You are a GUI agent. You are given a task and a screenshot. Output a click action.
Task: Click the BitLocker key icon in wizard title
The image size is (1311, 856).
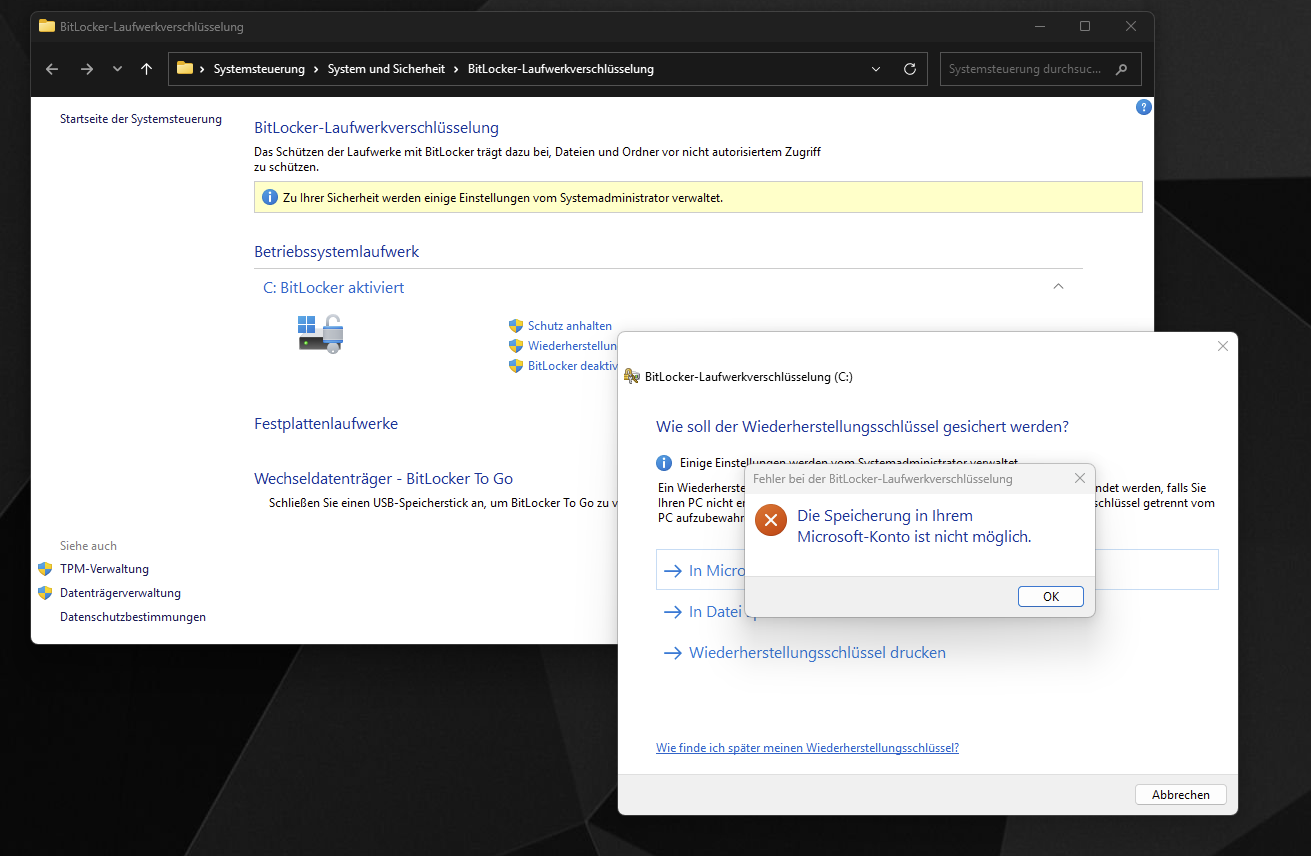[632, 377]
